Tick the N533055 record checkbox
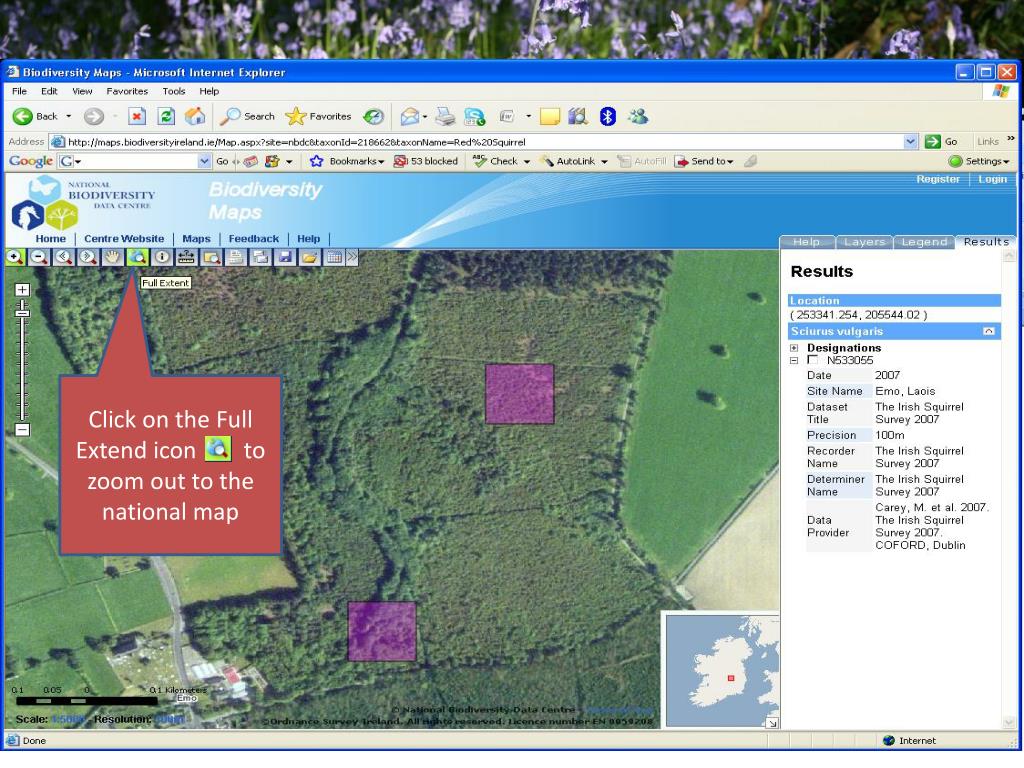Viewport: 1024px width, 768px height. 812,360
